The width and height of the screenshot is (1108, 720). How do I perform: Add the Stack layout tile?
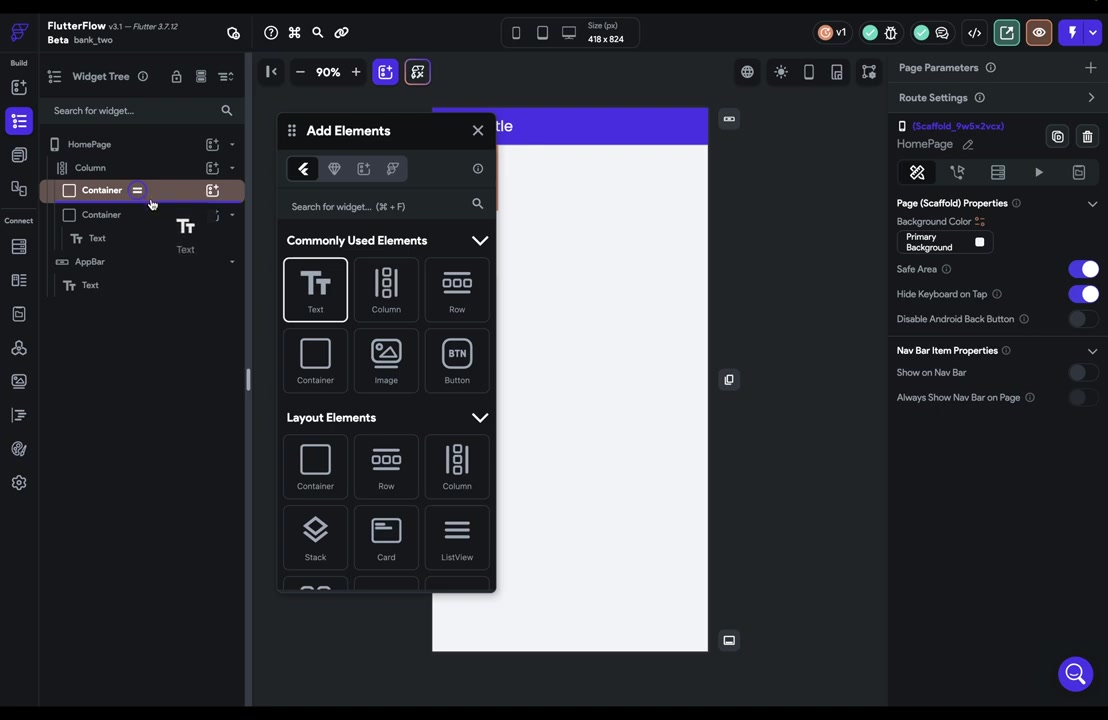pos(315,538)
